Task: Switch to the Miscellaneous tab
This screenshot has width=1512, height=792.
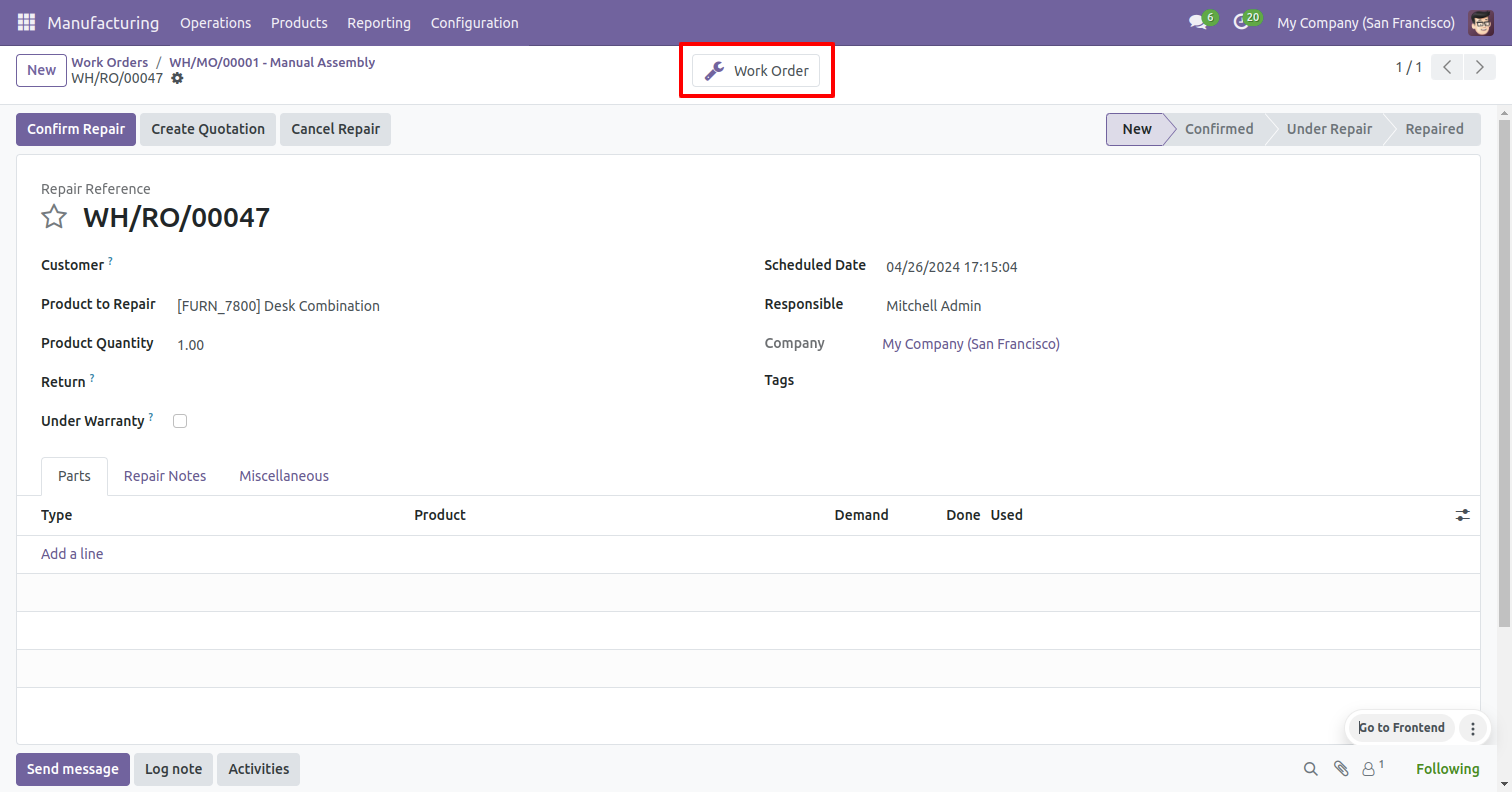Action: coord(284,476)
